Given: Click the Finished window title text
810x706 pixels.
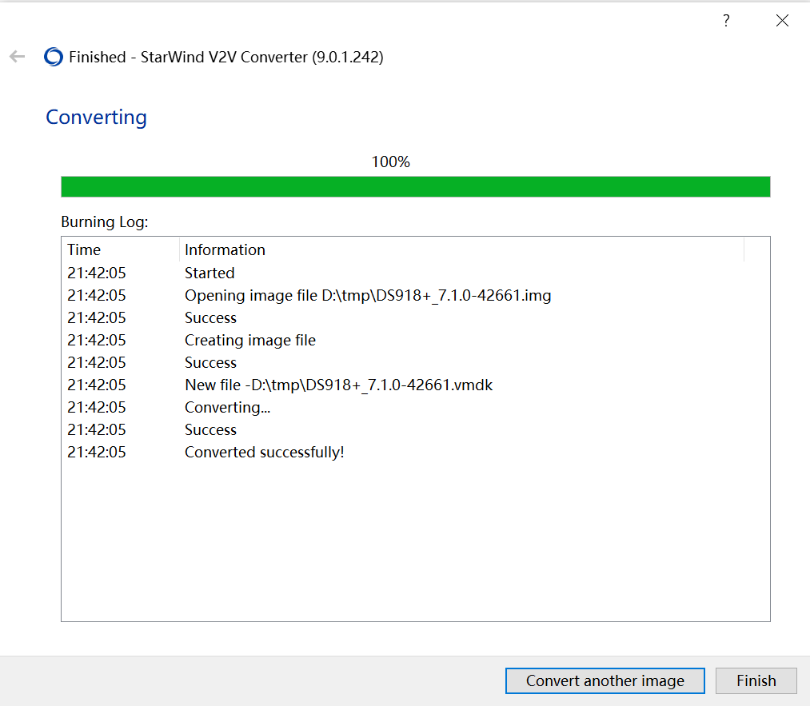Looking at the screenshot, I should tap(226, 57).
